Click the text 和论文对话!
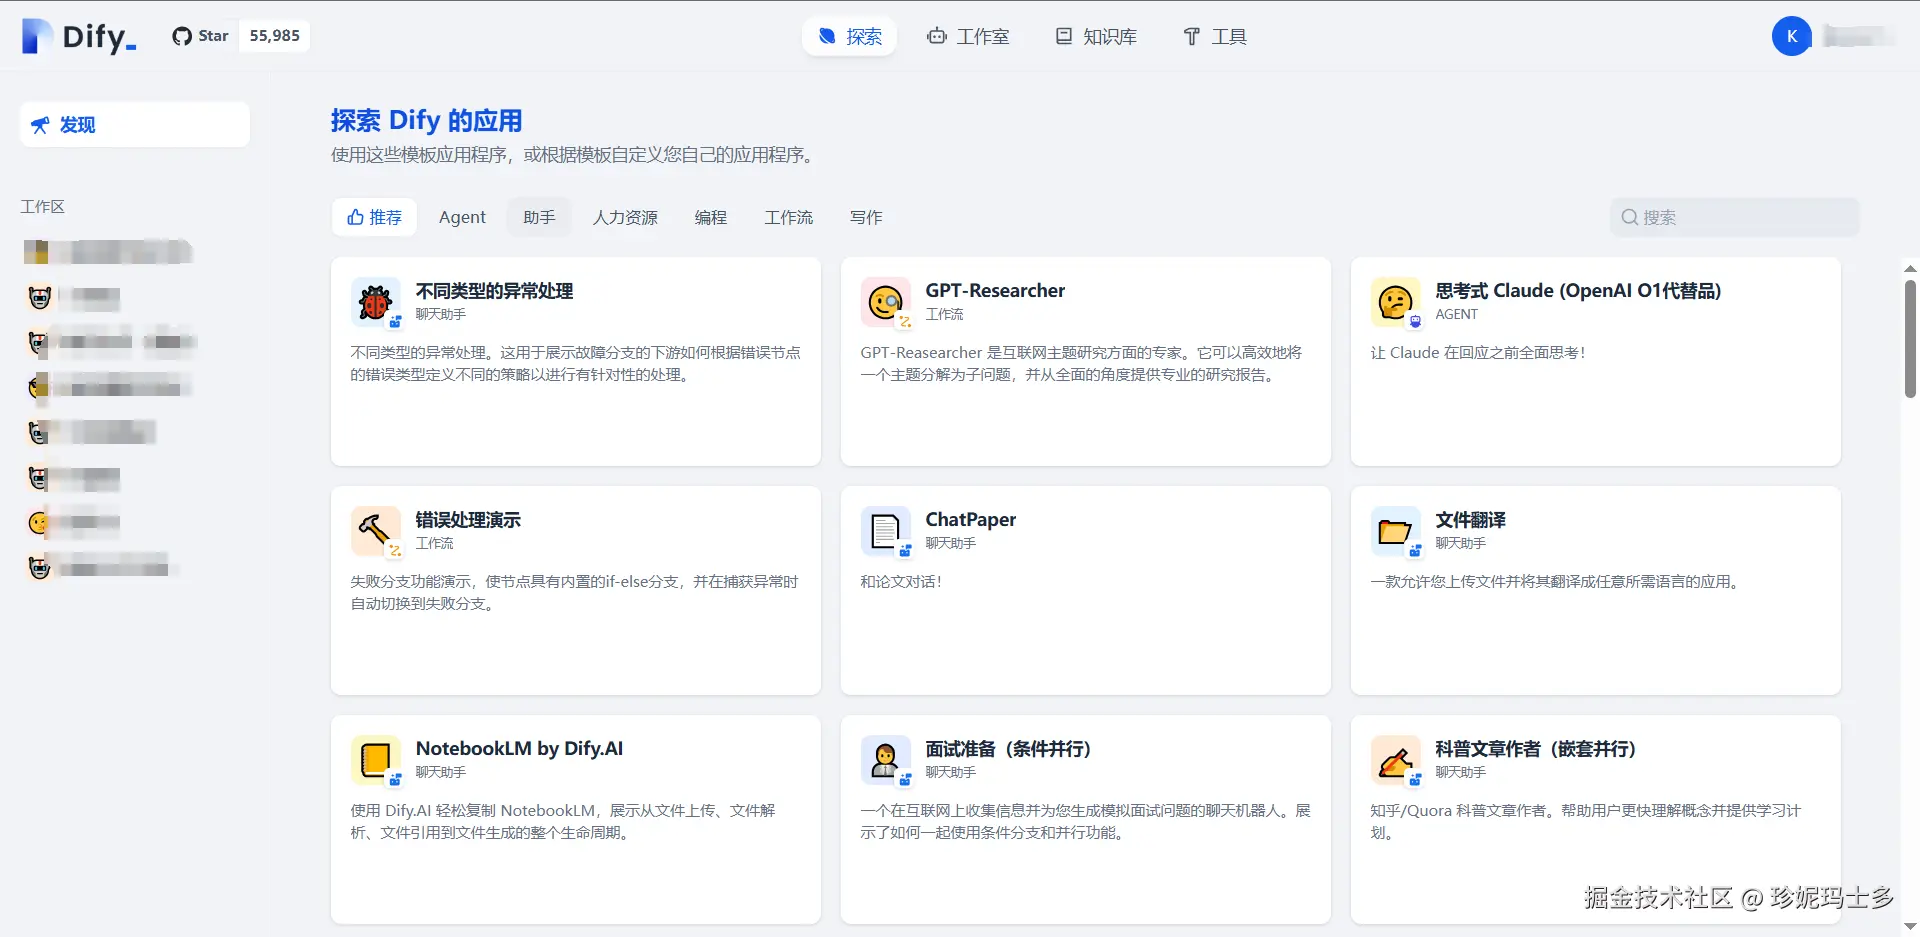Image resolution: width=1920 pixels, height=937 pixels. (900, 582)
